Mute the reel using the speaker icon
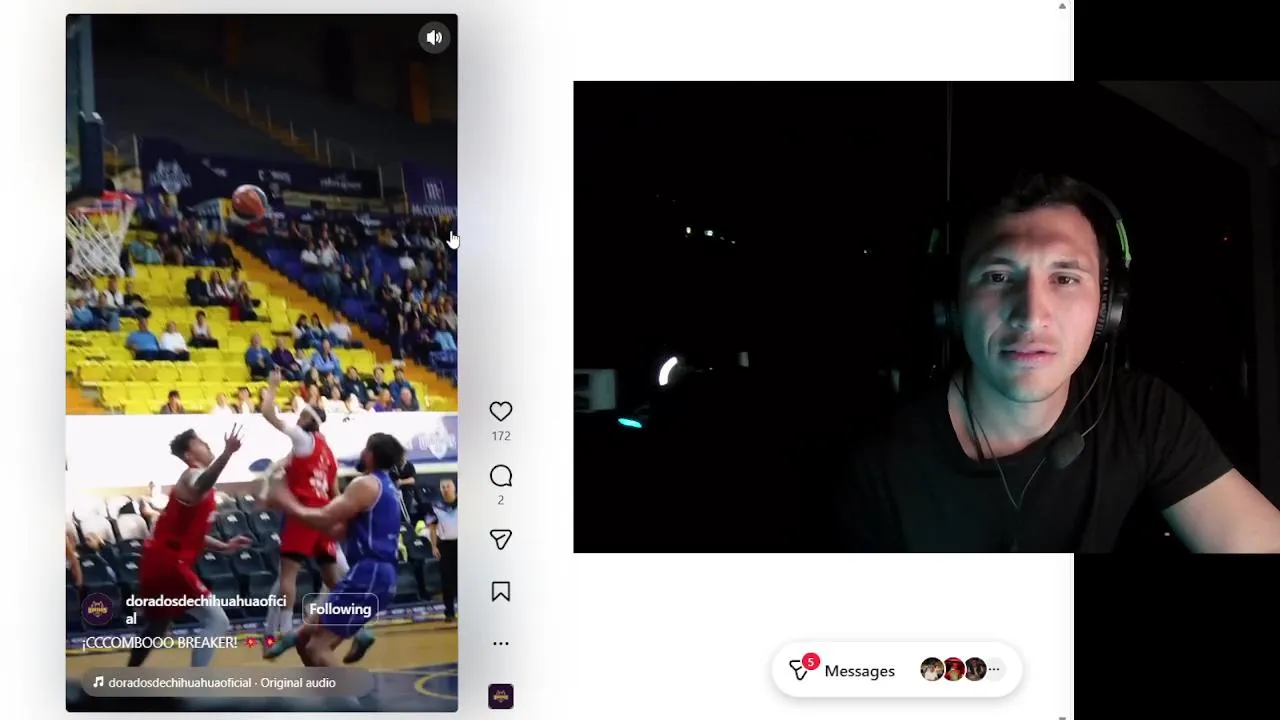Image resolution: width=1280 pixels, height=720 pixels. point(434,38)
